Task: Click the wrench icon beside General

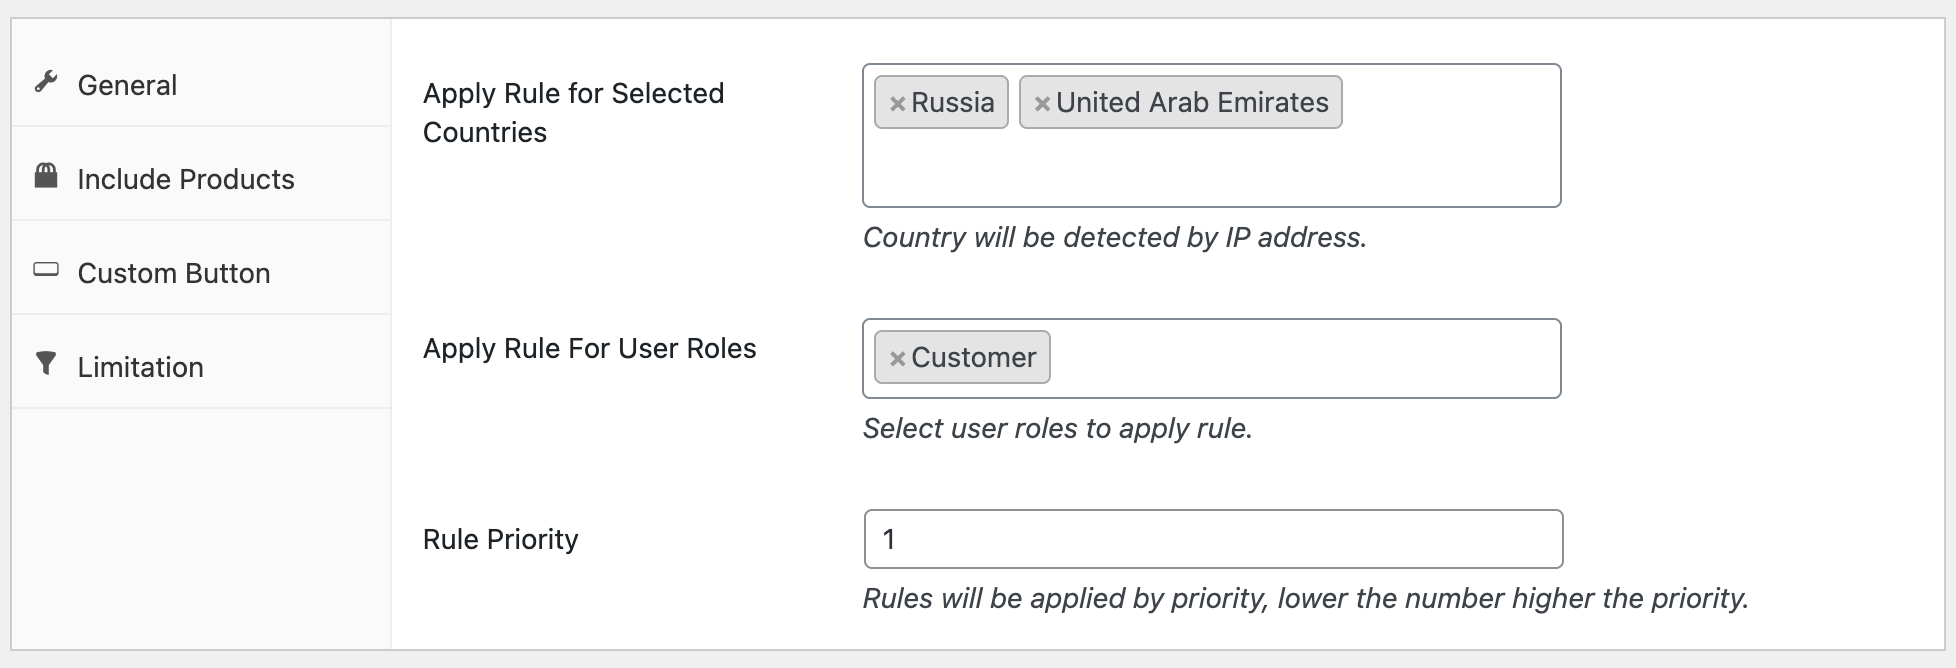Action: click(46, 82)
